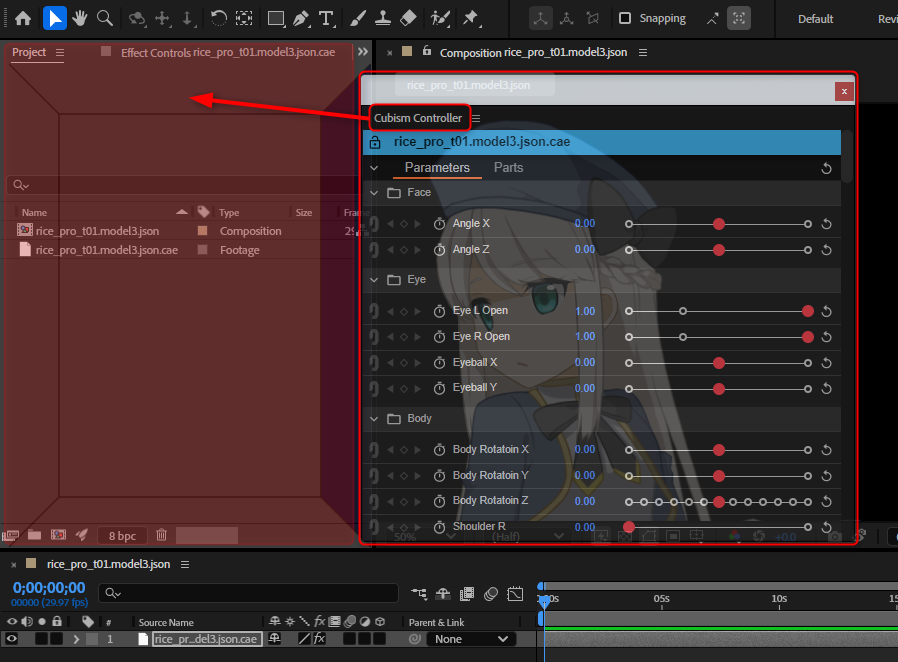Open the Project search options dropdown
Screen dimensions: 898x662
click(21, 185)
